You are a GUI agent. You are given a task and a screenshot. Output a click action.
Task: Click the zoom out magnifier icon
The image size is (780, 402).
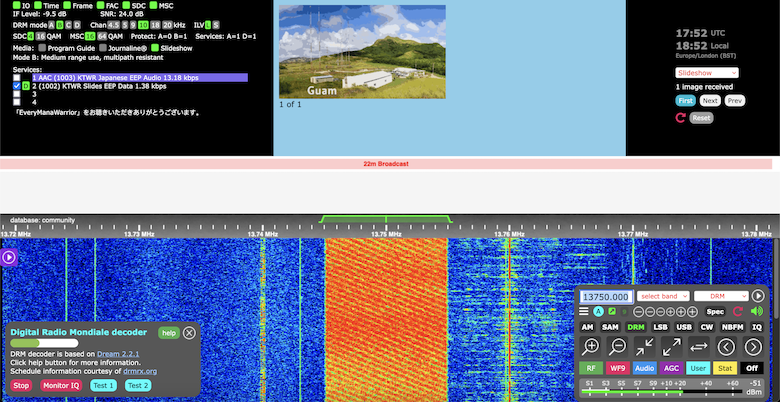[x=618, y=347]
